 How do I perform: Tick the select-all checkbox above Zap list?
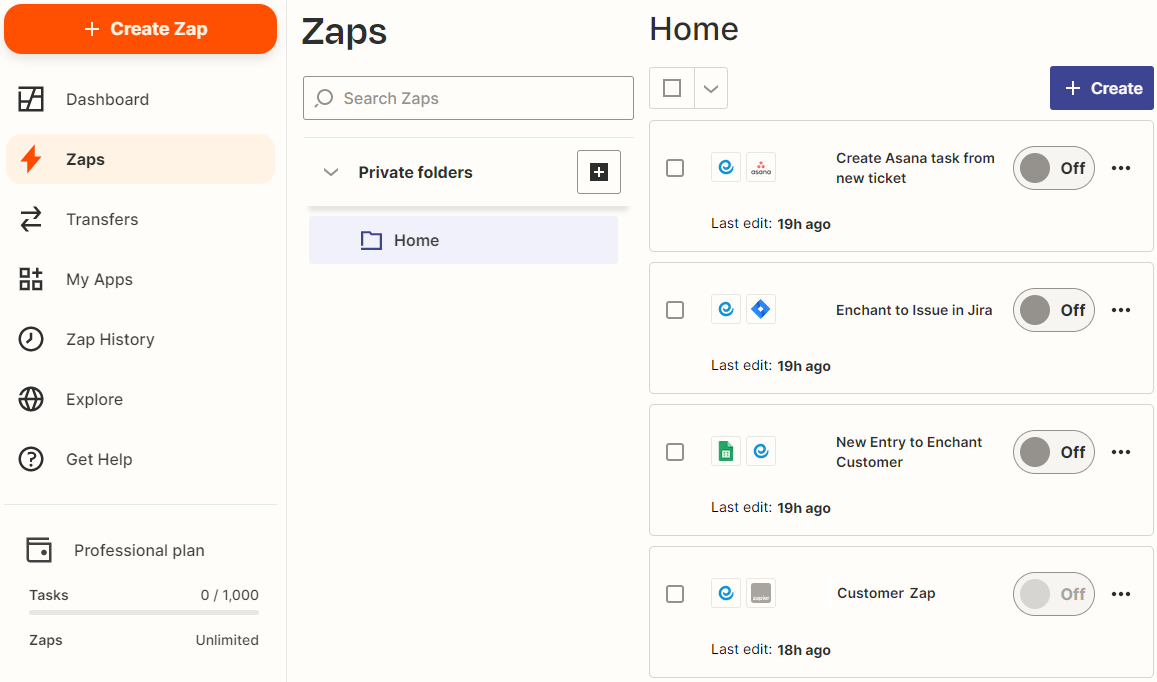672,88
